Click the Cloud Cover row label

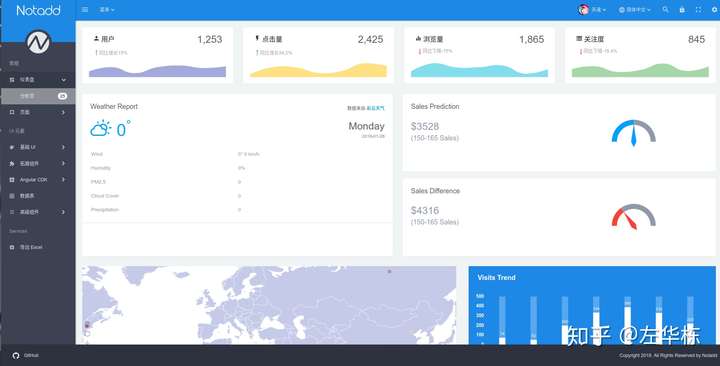[105, 196]
